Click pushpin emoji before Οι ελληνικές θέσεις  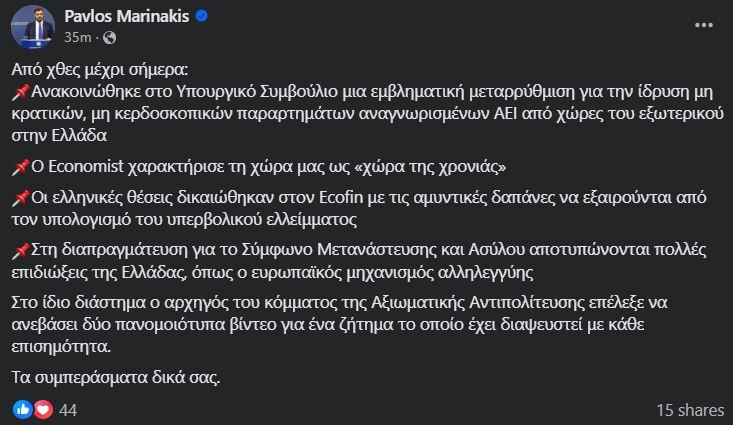21,198
